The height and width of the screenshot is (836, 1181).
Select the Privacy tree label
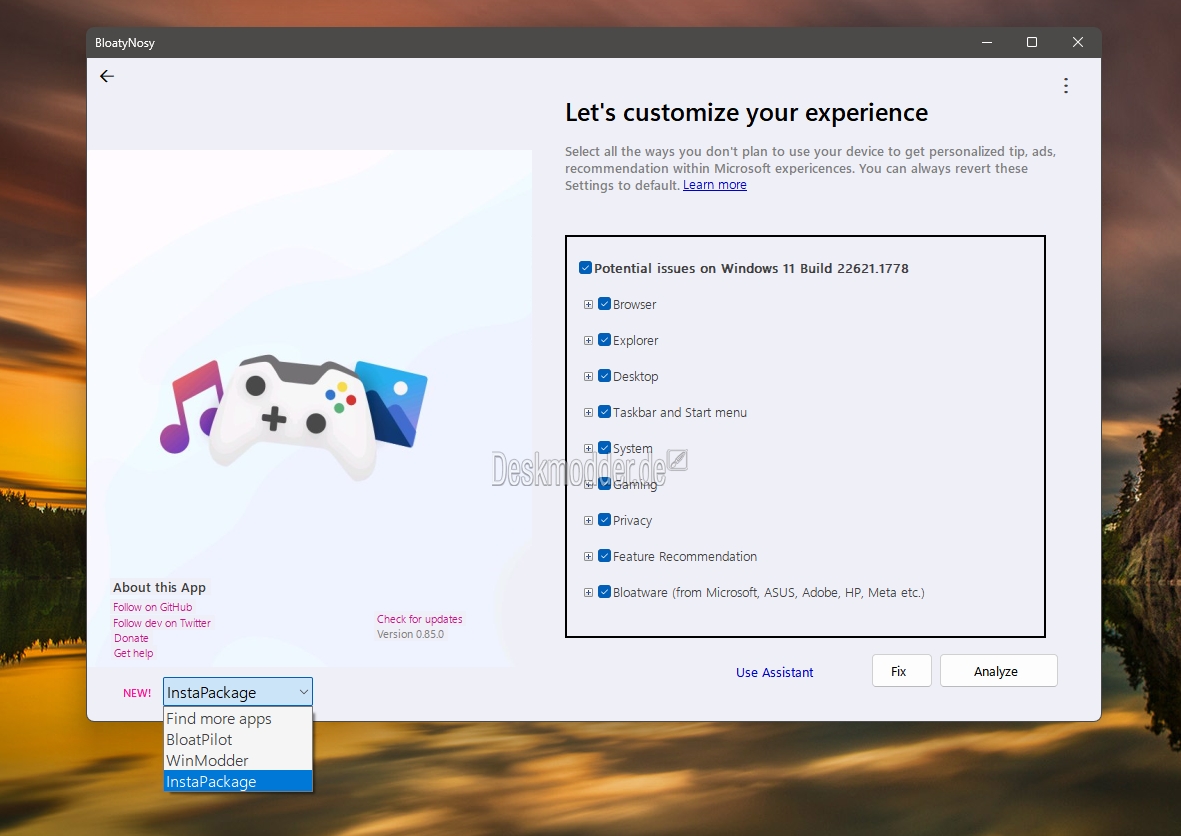(632, 520)
